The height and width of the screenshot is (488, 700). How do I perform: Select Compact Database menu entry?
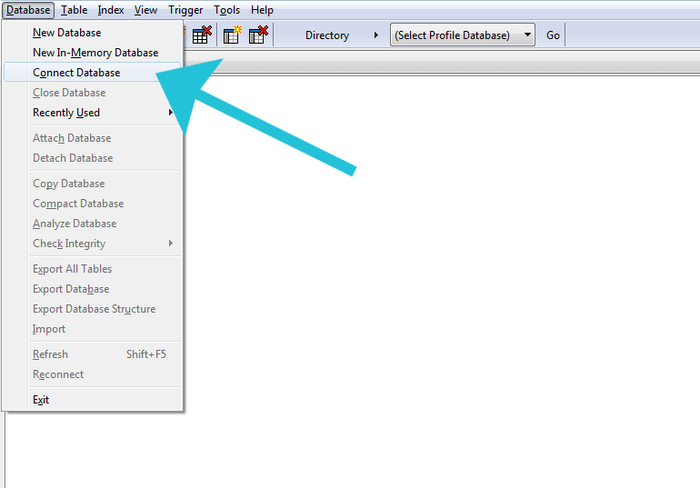(92, 204)
